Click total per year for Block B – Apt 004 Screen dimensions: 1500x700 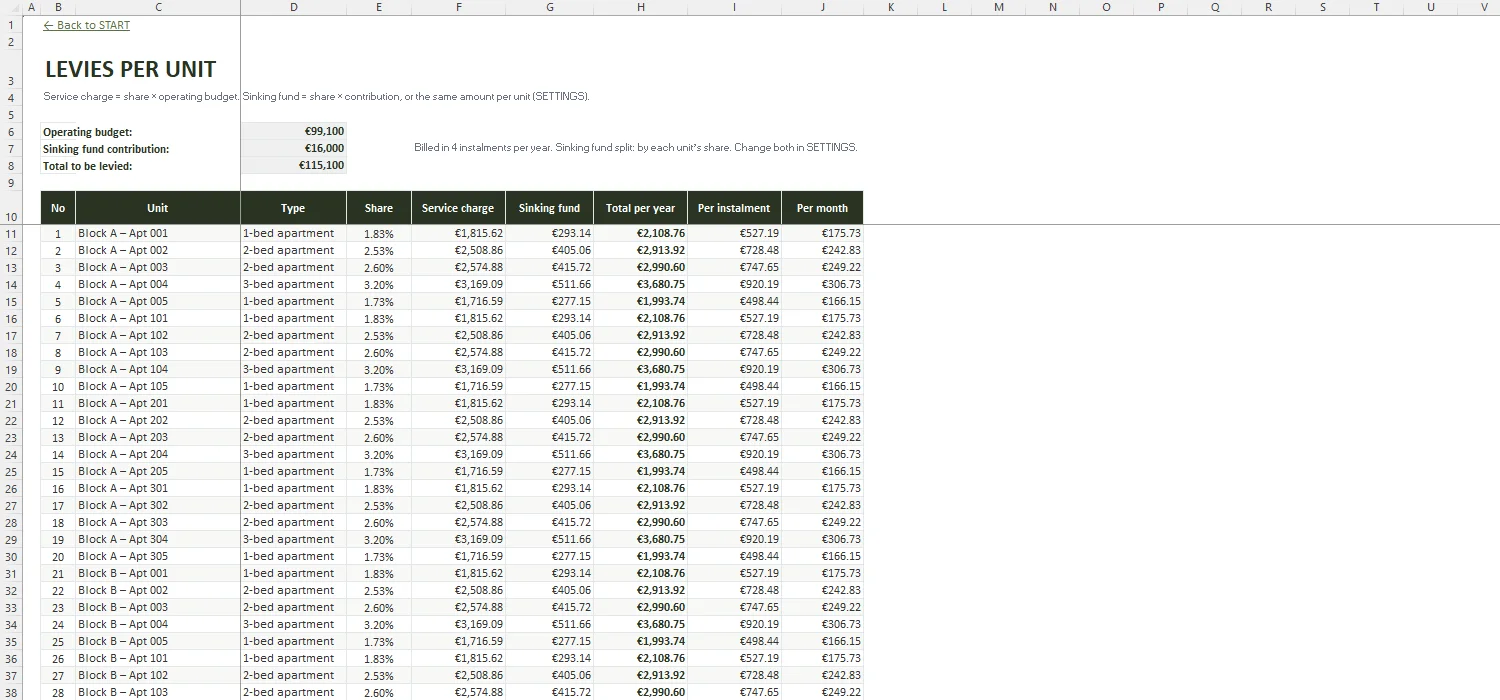point(640,624)
